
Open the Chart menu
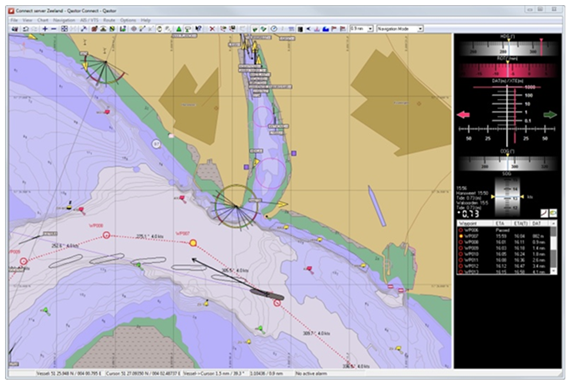point(43,20)
